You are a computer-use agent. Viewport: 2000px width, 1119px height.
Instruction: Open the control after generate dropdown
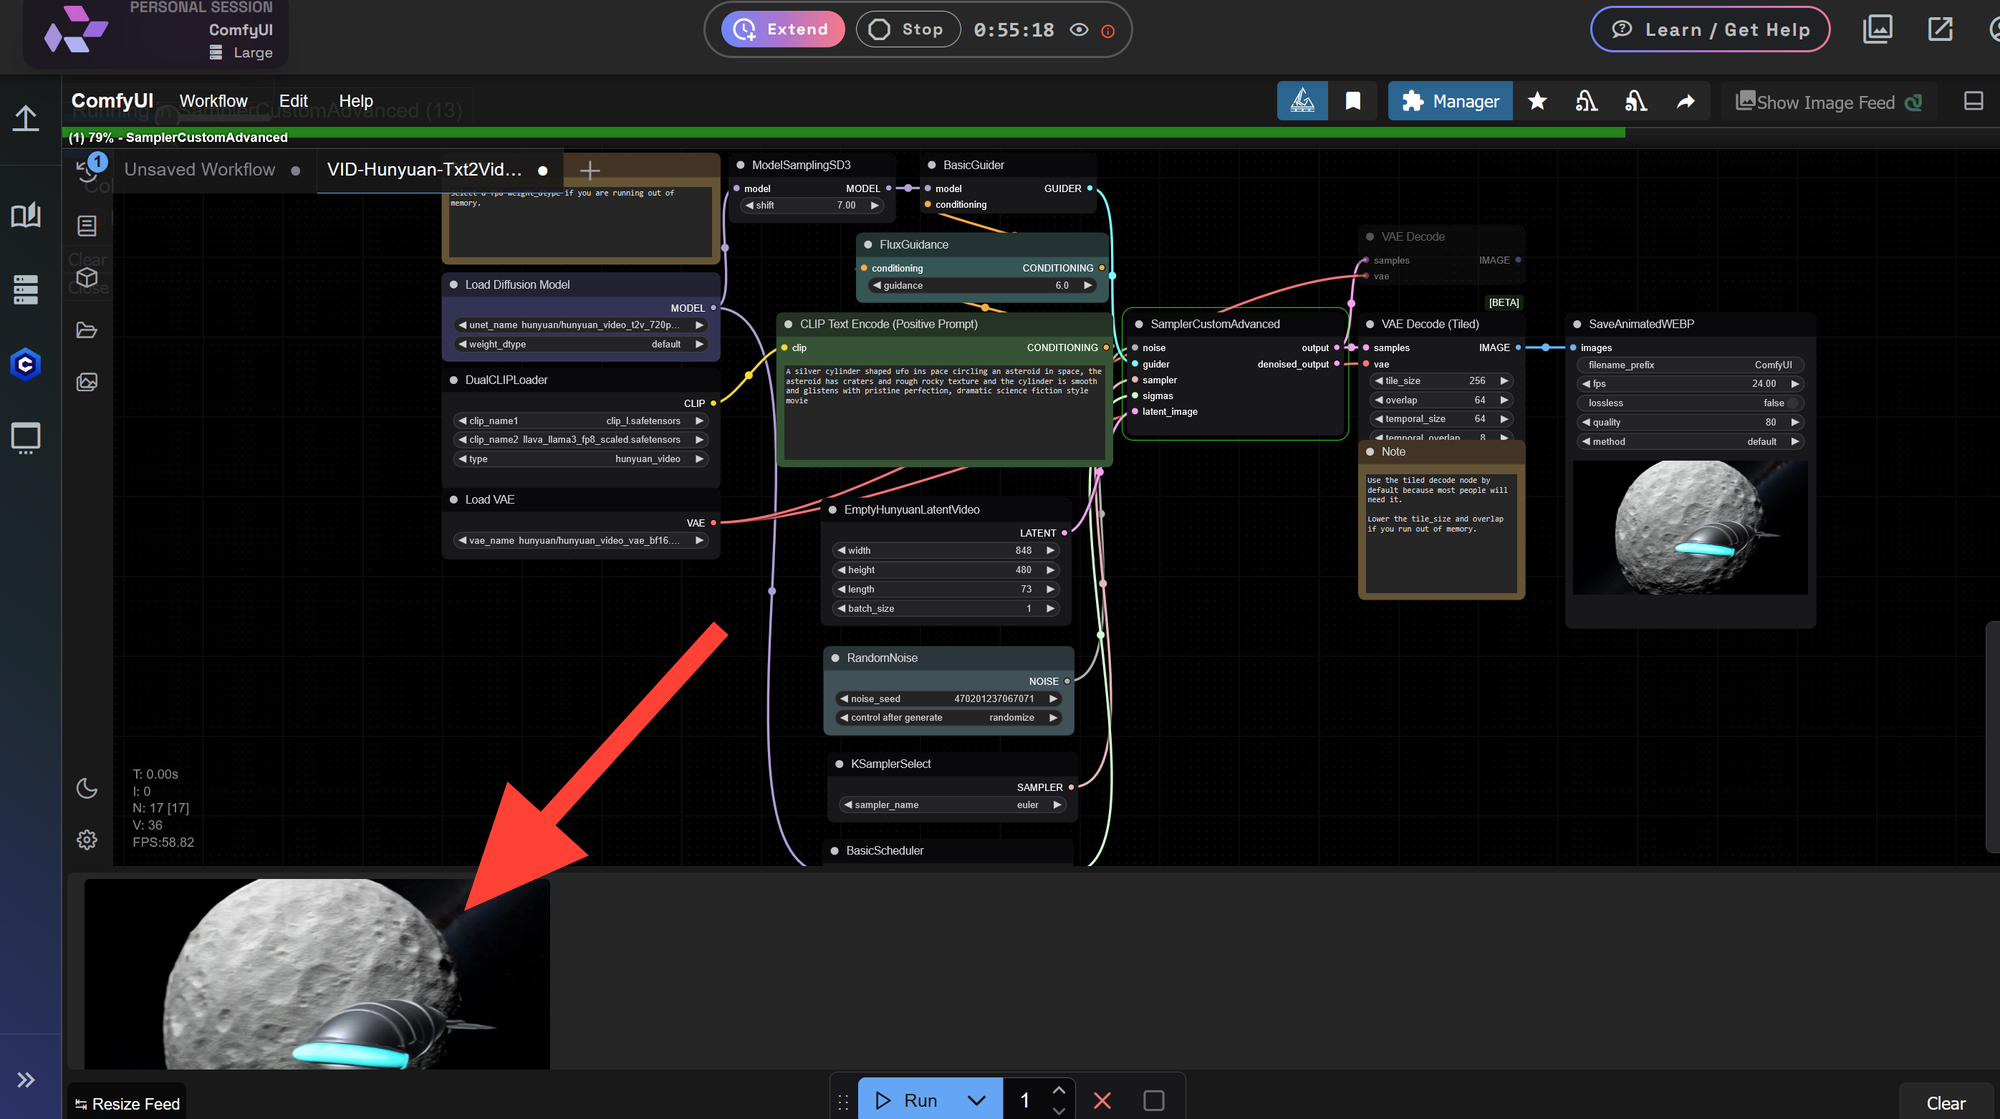(949, 717)
